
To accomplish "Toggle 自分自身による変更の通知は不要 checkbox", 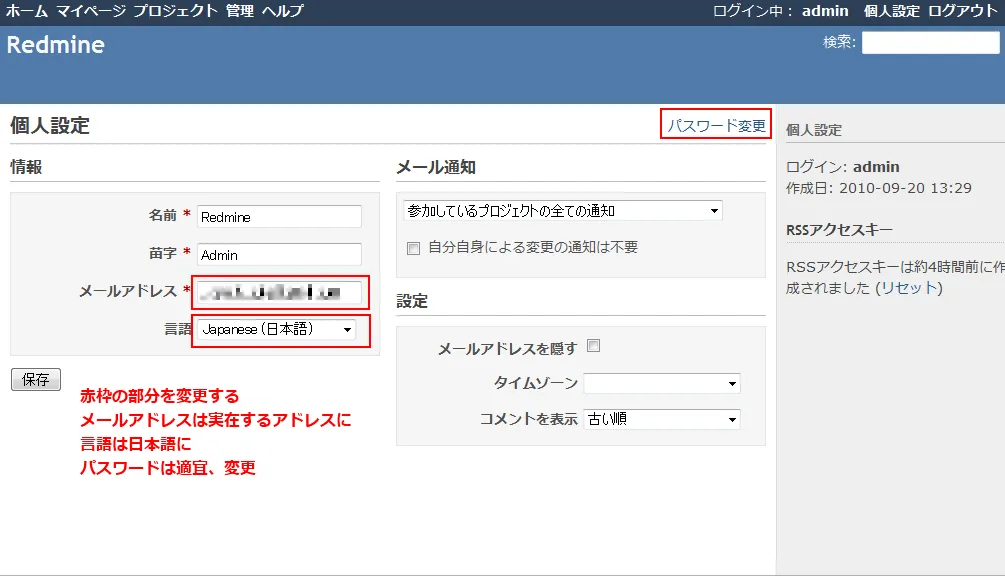I will (x=413, y=248).
